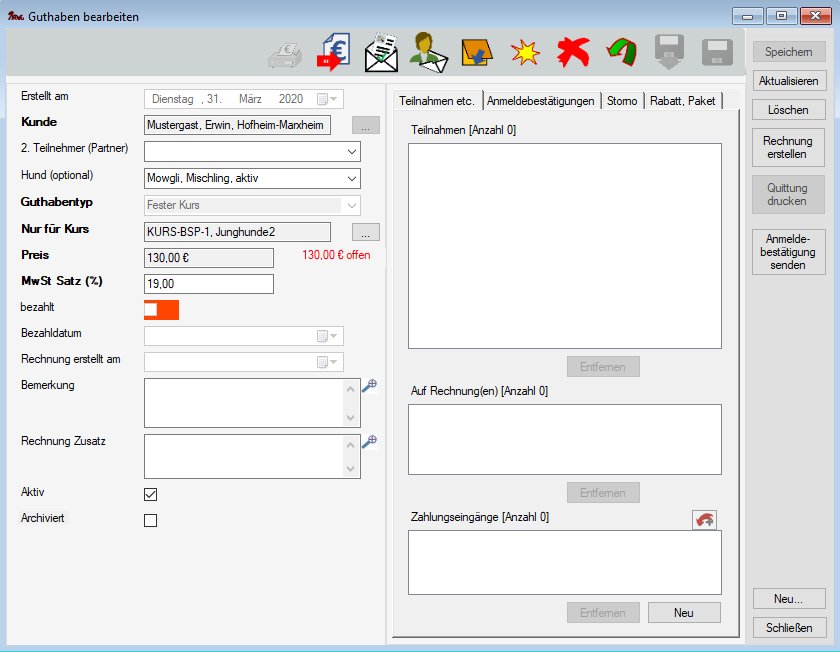The image size is (840, 652).
Task: Toggle the bezahlt switch
Action: [x=161, y=310]
